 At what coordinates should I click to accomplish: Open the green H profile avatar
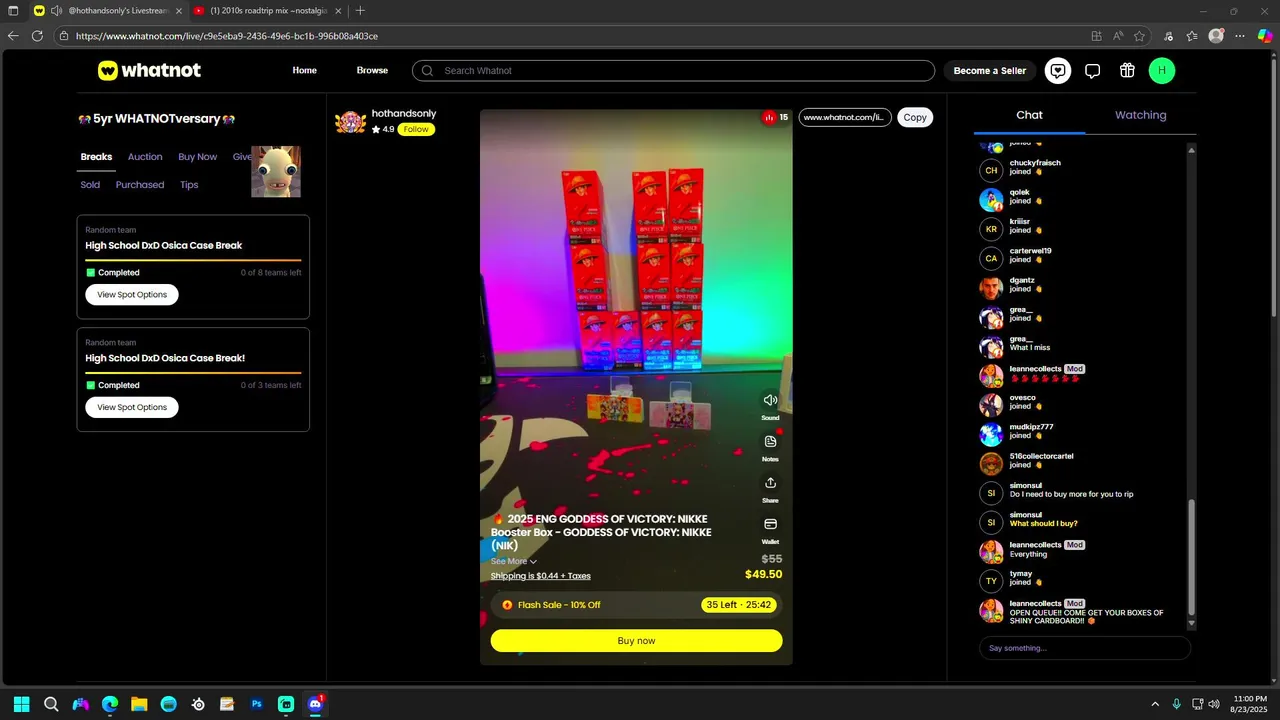pyautogui.click(x=1161, y=70)
